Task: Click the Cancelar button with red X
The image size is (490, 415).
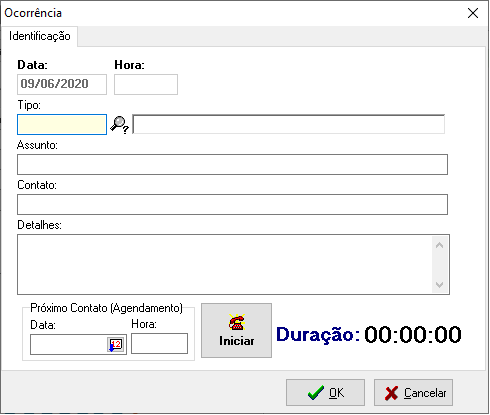Action: click(413, 393)
